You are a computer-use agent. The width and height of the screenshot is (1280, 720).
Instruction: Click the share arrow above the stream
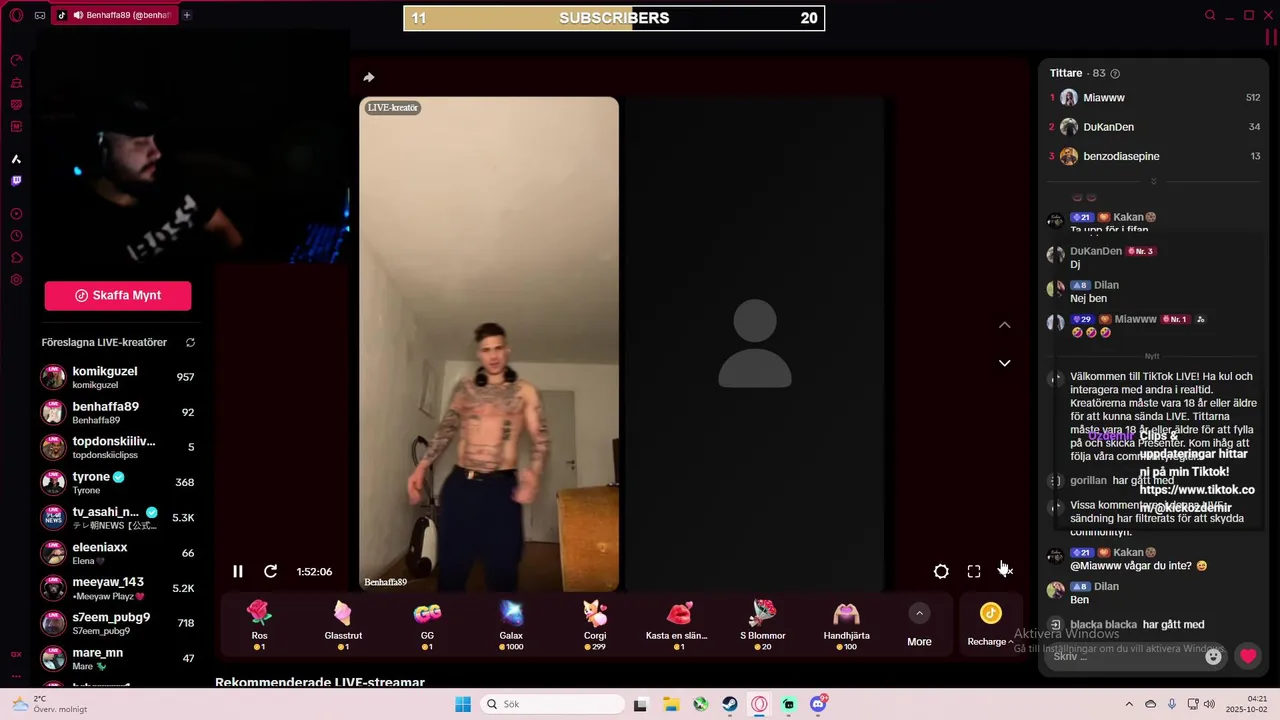point(369,77)
